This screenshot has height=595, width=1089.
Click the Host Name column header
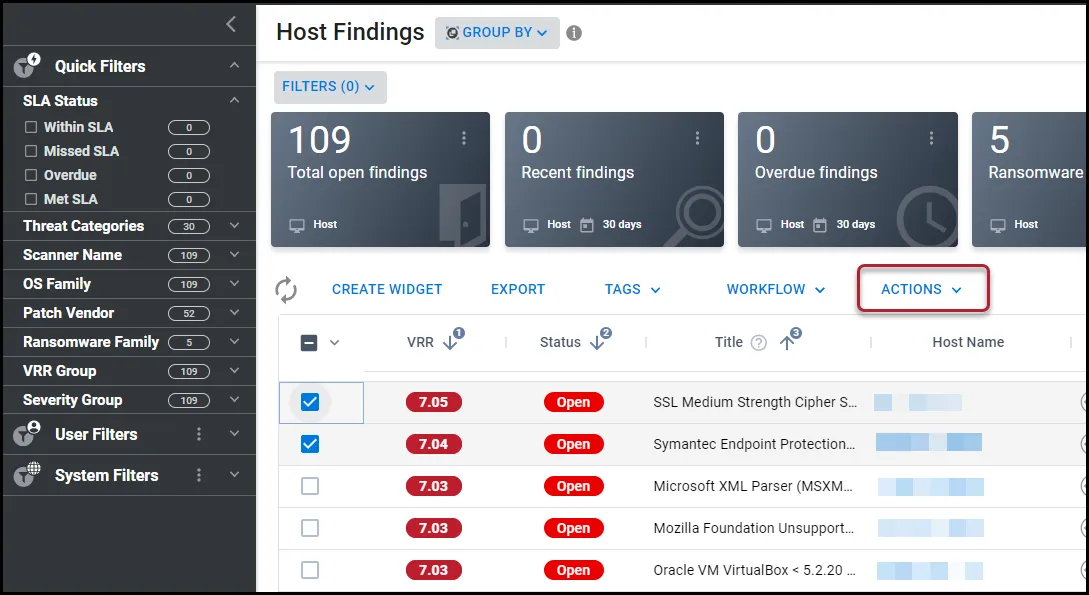point(968,342)
